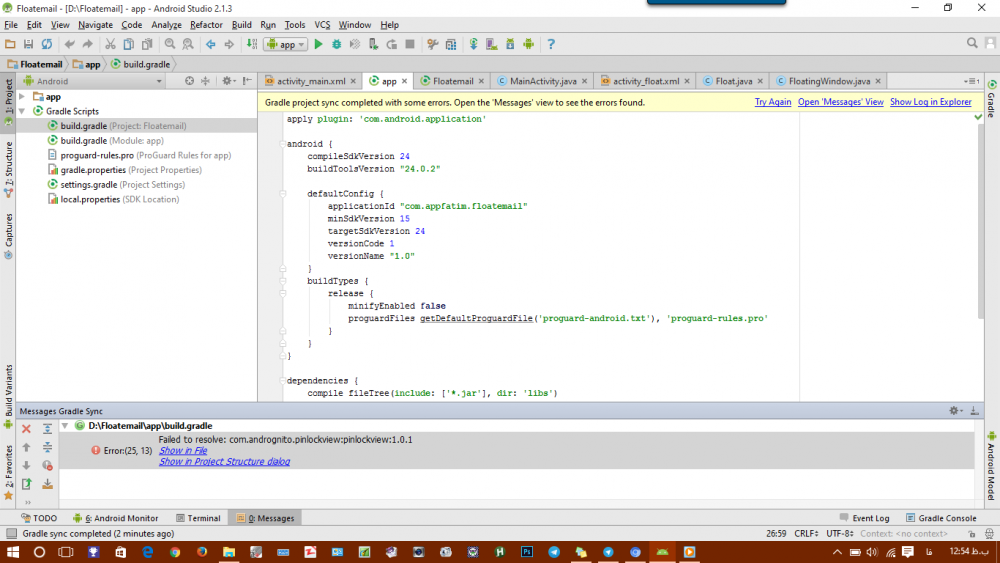
Task: Switch to the MainActivity.java tab
Action: pyautogui.click(x=542, y=81)
